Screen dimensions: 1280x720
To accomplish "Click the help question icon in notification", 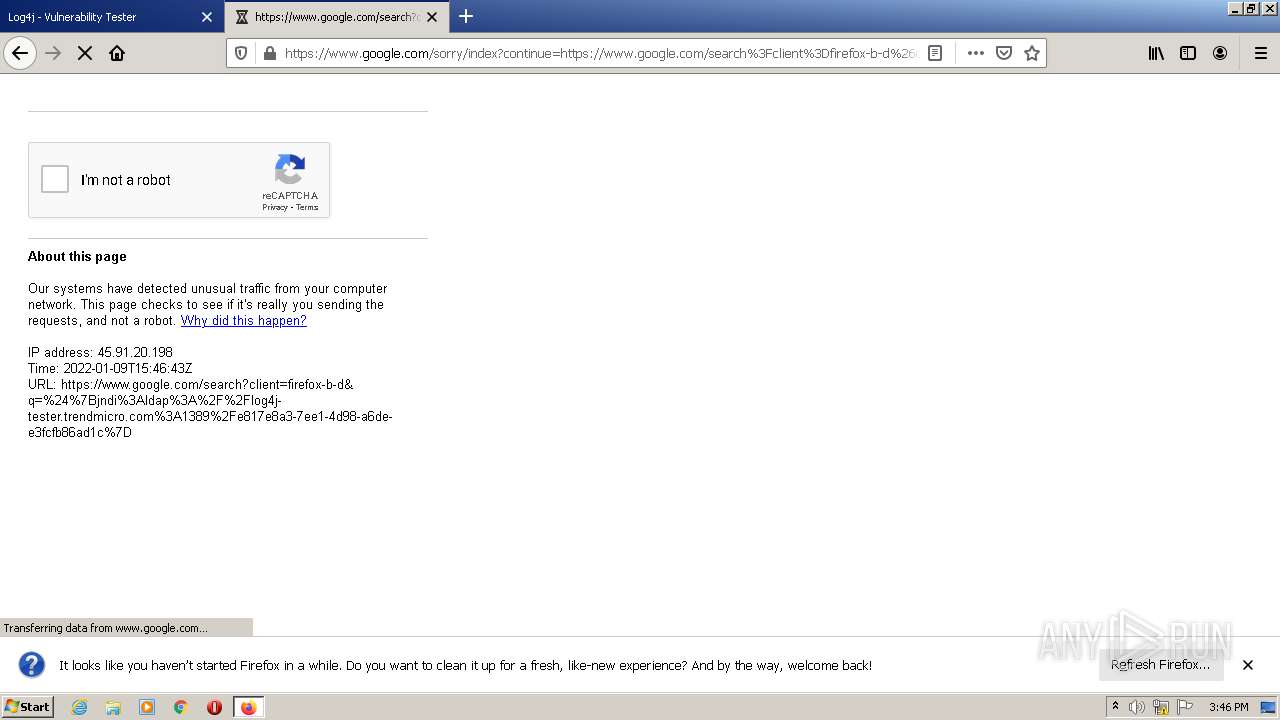I will (x=32, y=665).
